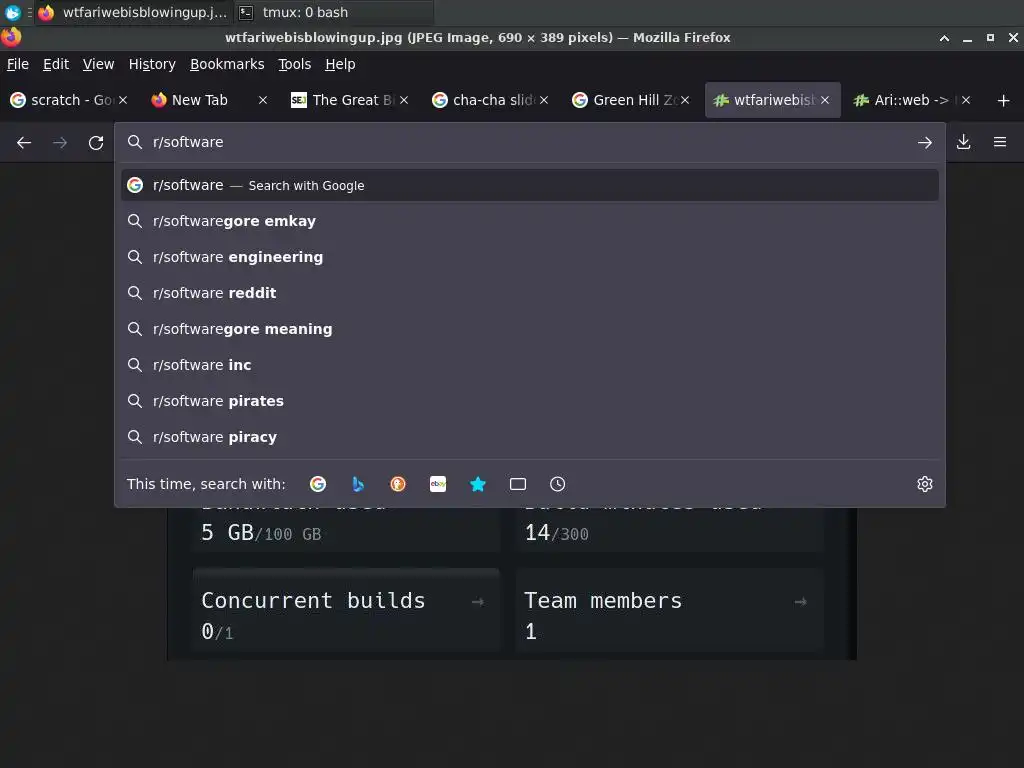Select suggestion r/software engineering
The image size is (1024, 768).
coord(530,257)
